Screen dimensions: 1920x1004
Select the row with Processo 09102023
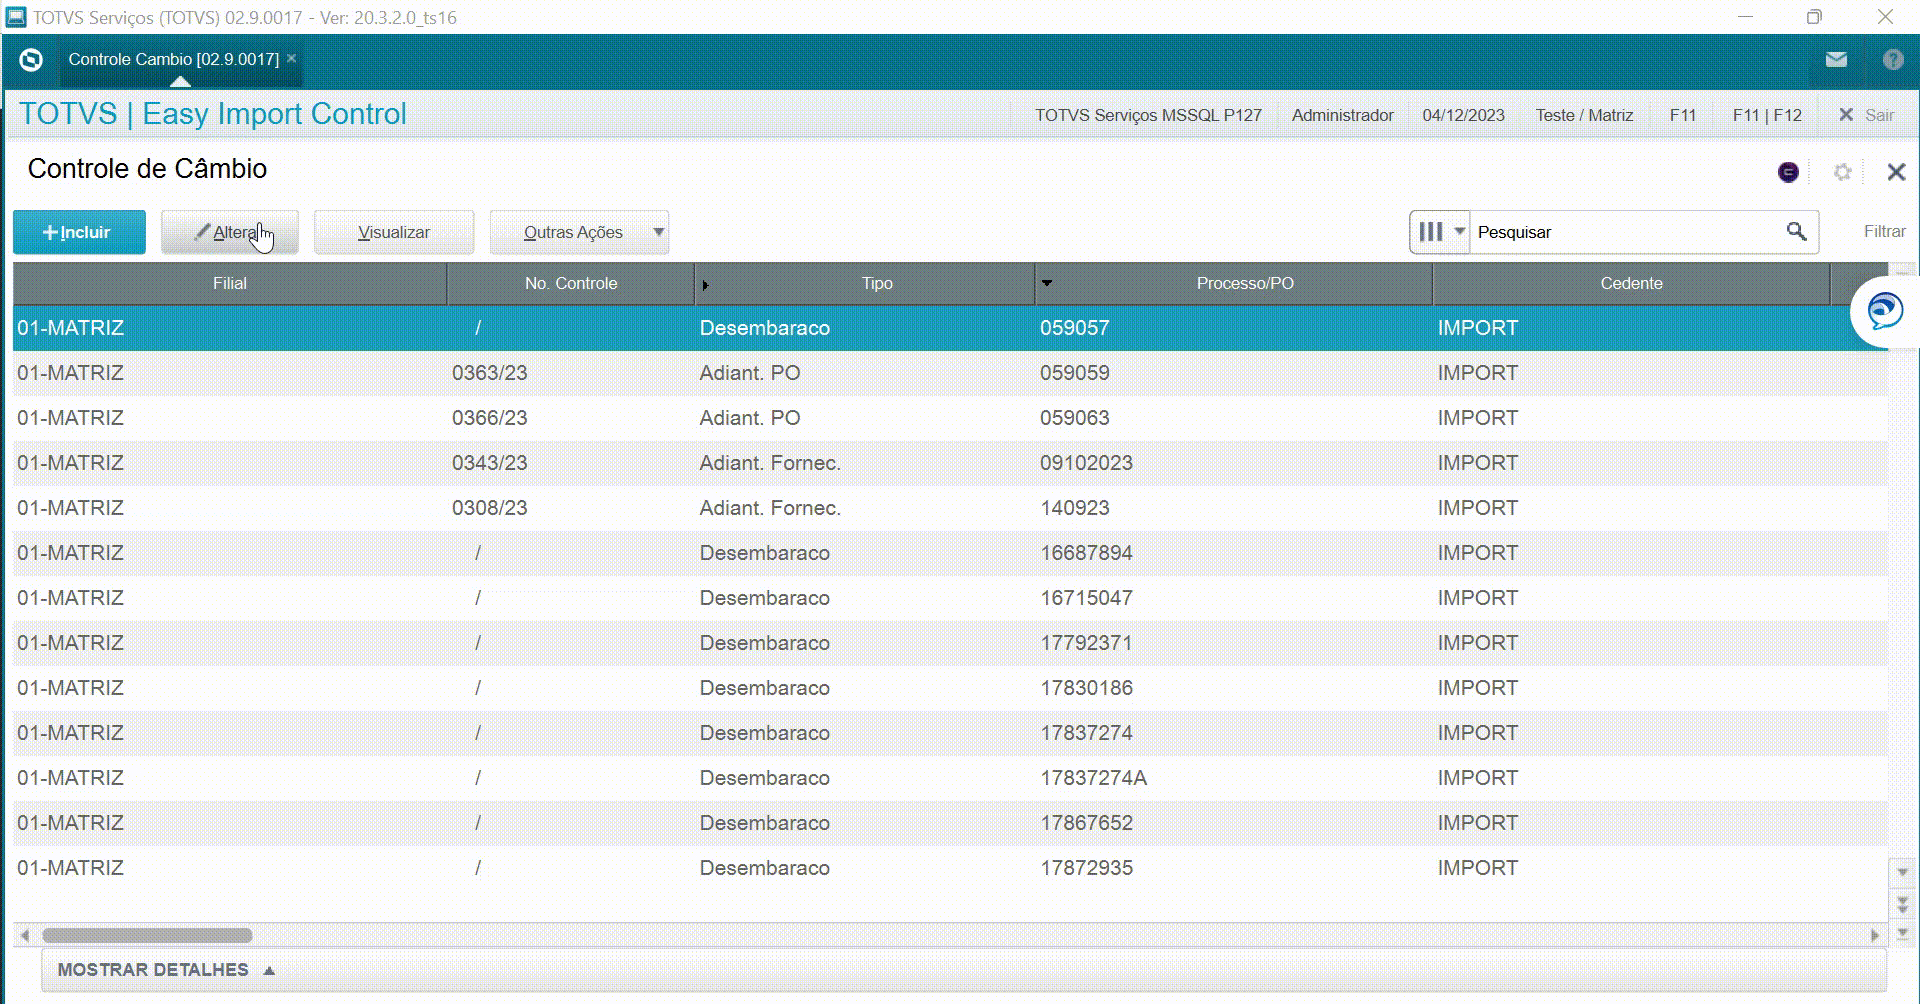click(x=950, y=463)
